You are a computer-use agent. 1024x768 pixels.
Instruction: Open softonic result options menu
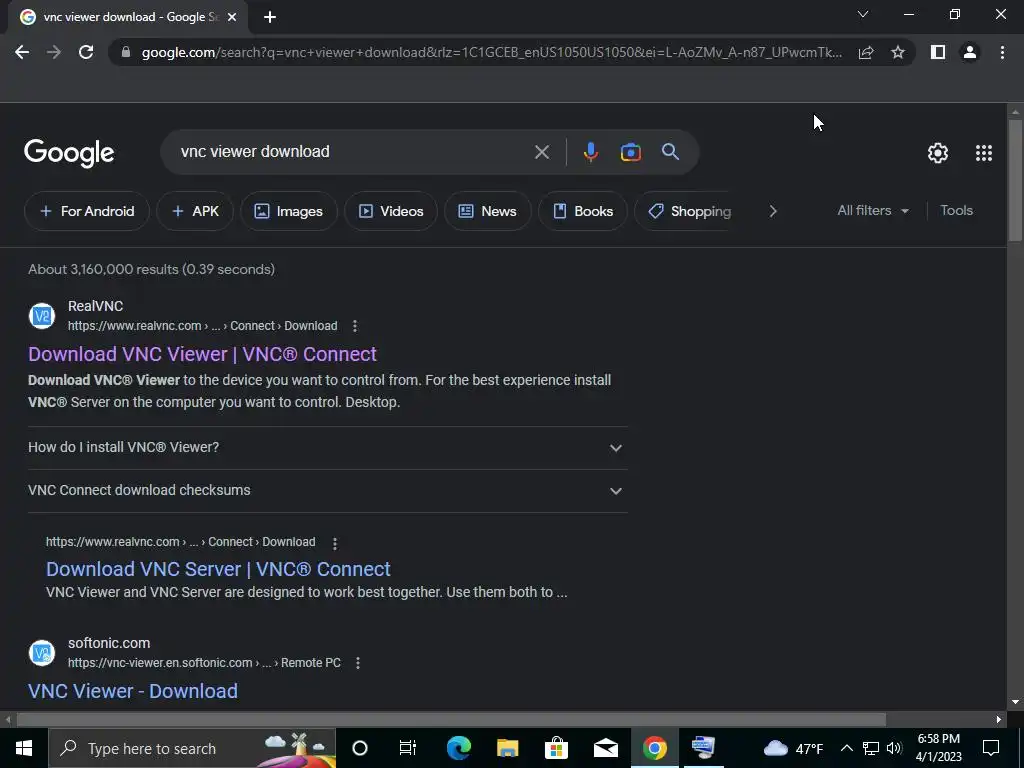tap(358, 663)
